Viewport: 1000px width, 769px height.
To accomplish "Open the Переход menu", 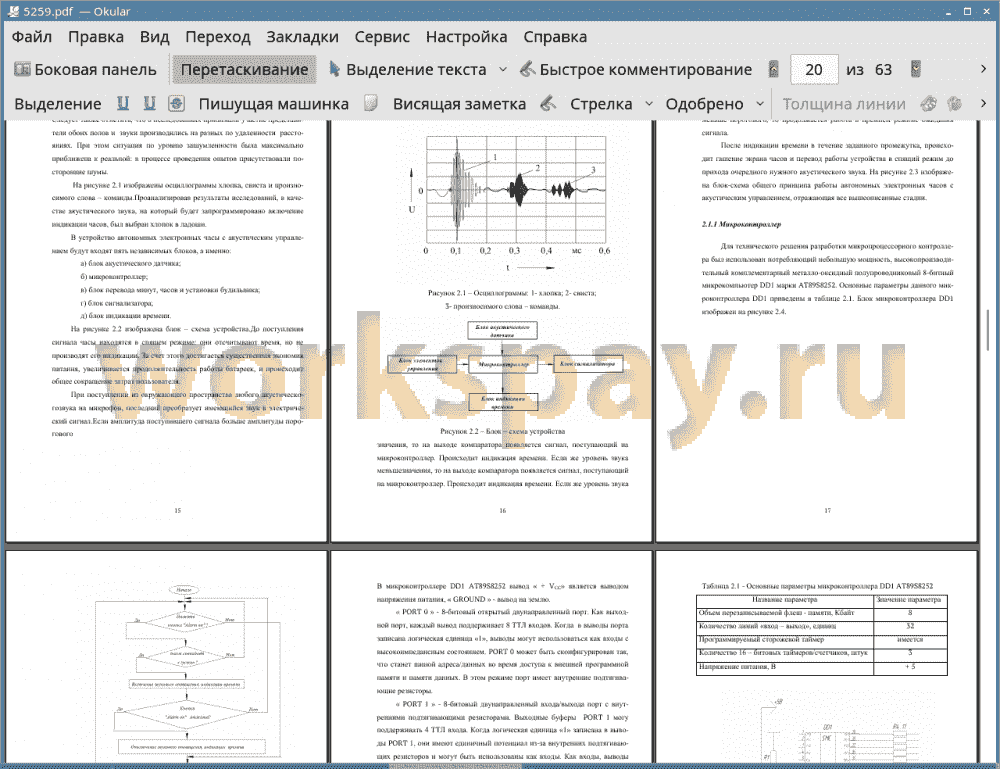I will [x=217, y=37].
